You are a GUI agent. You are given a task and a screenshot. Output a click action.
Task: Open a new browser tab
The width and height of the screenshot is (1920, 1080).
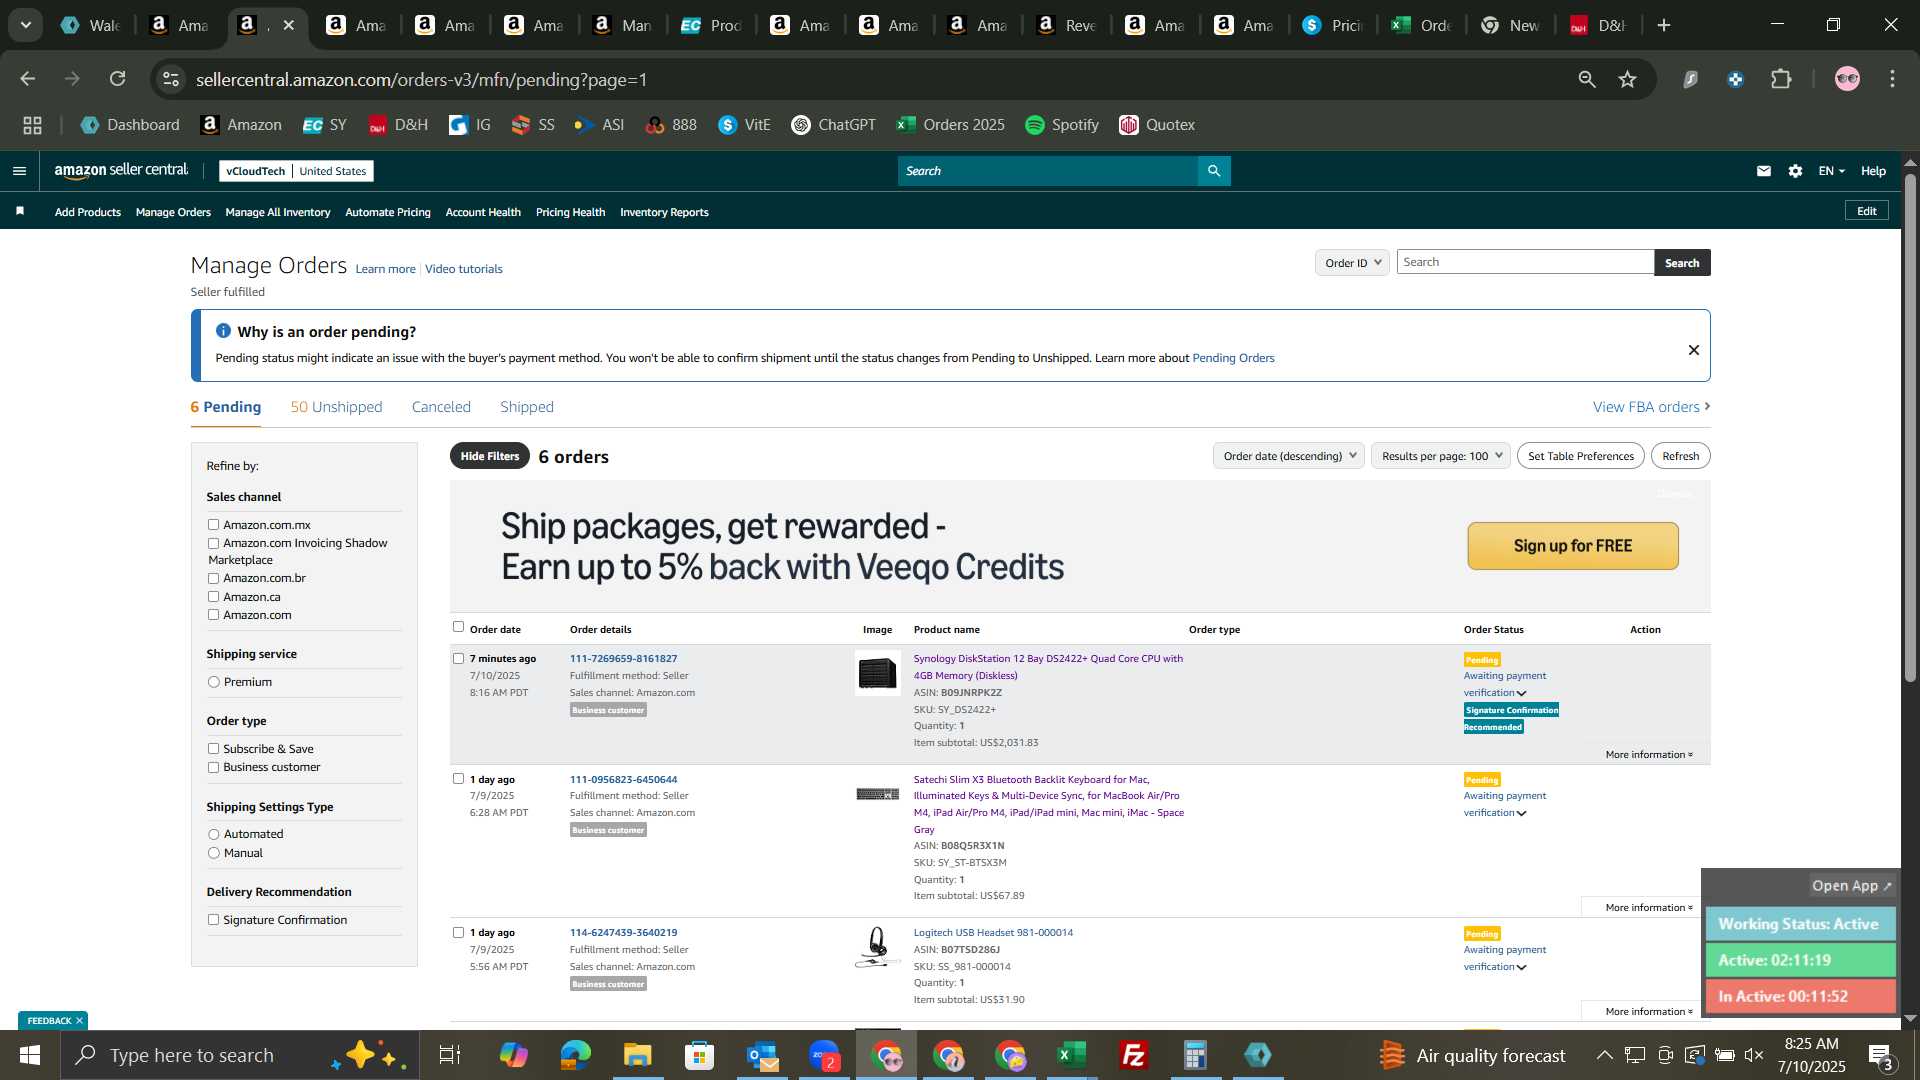coord(1664,25)
